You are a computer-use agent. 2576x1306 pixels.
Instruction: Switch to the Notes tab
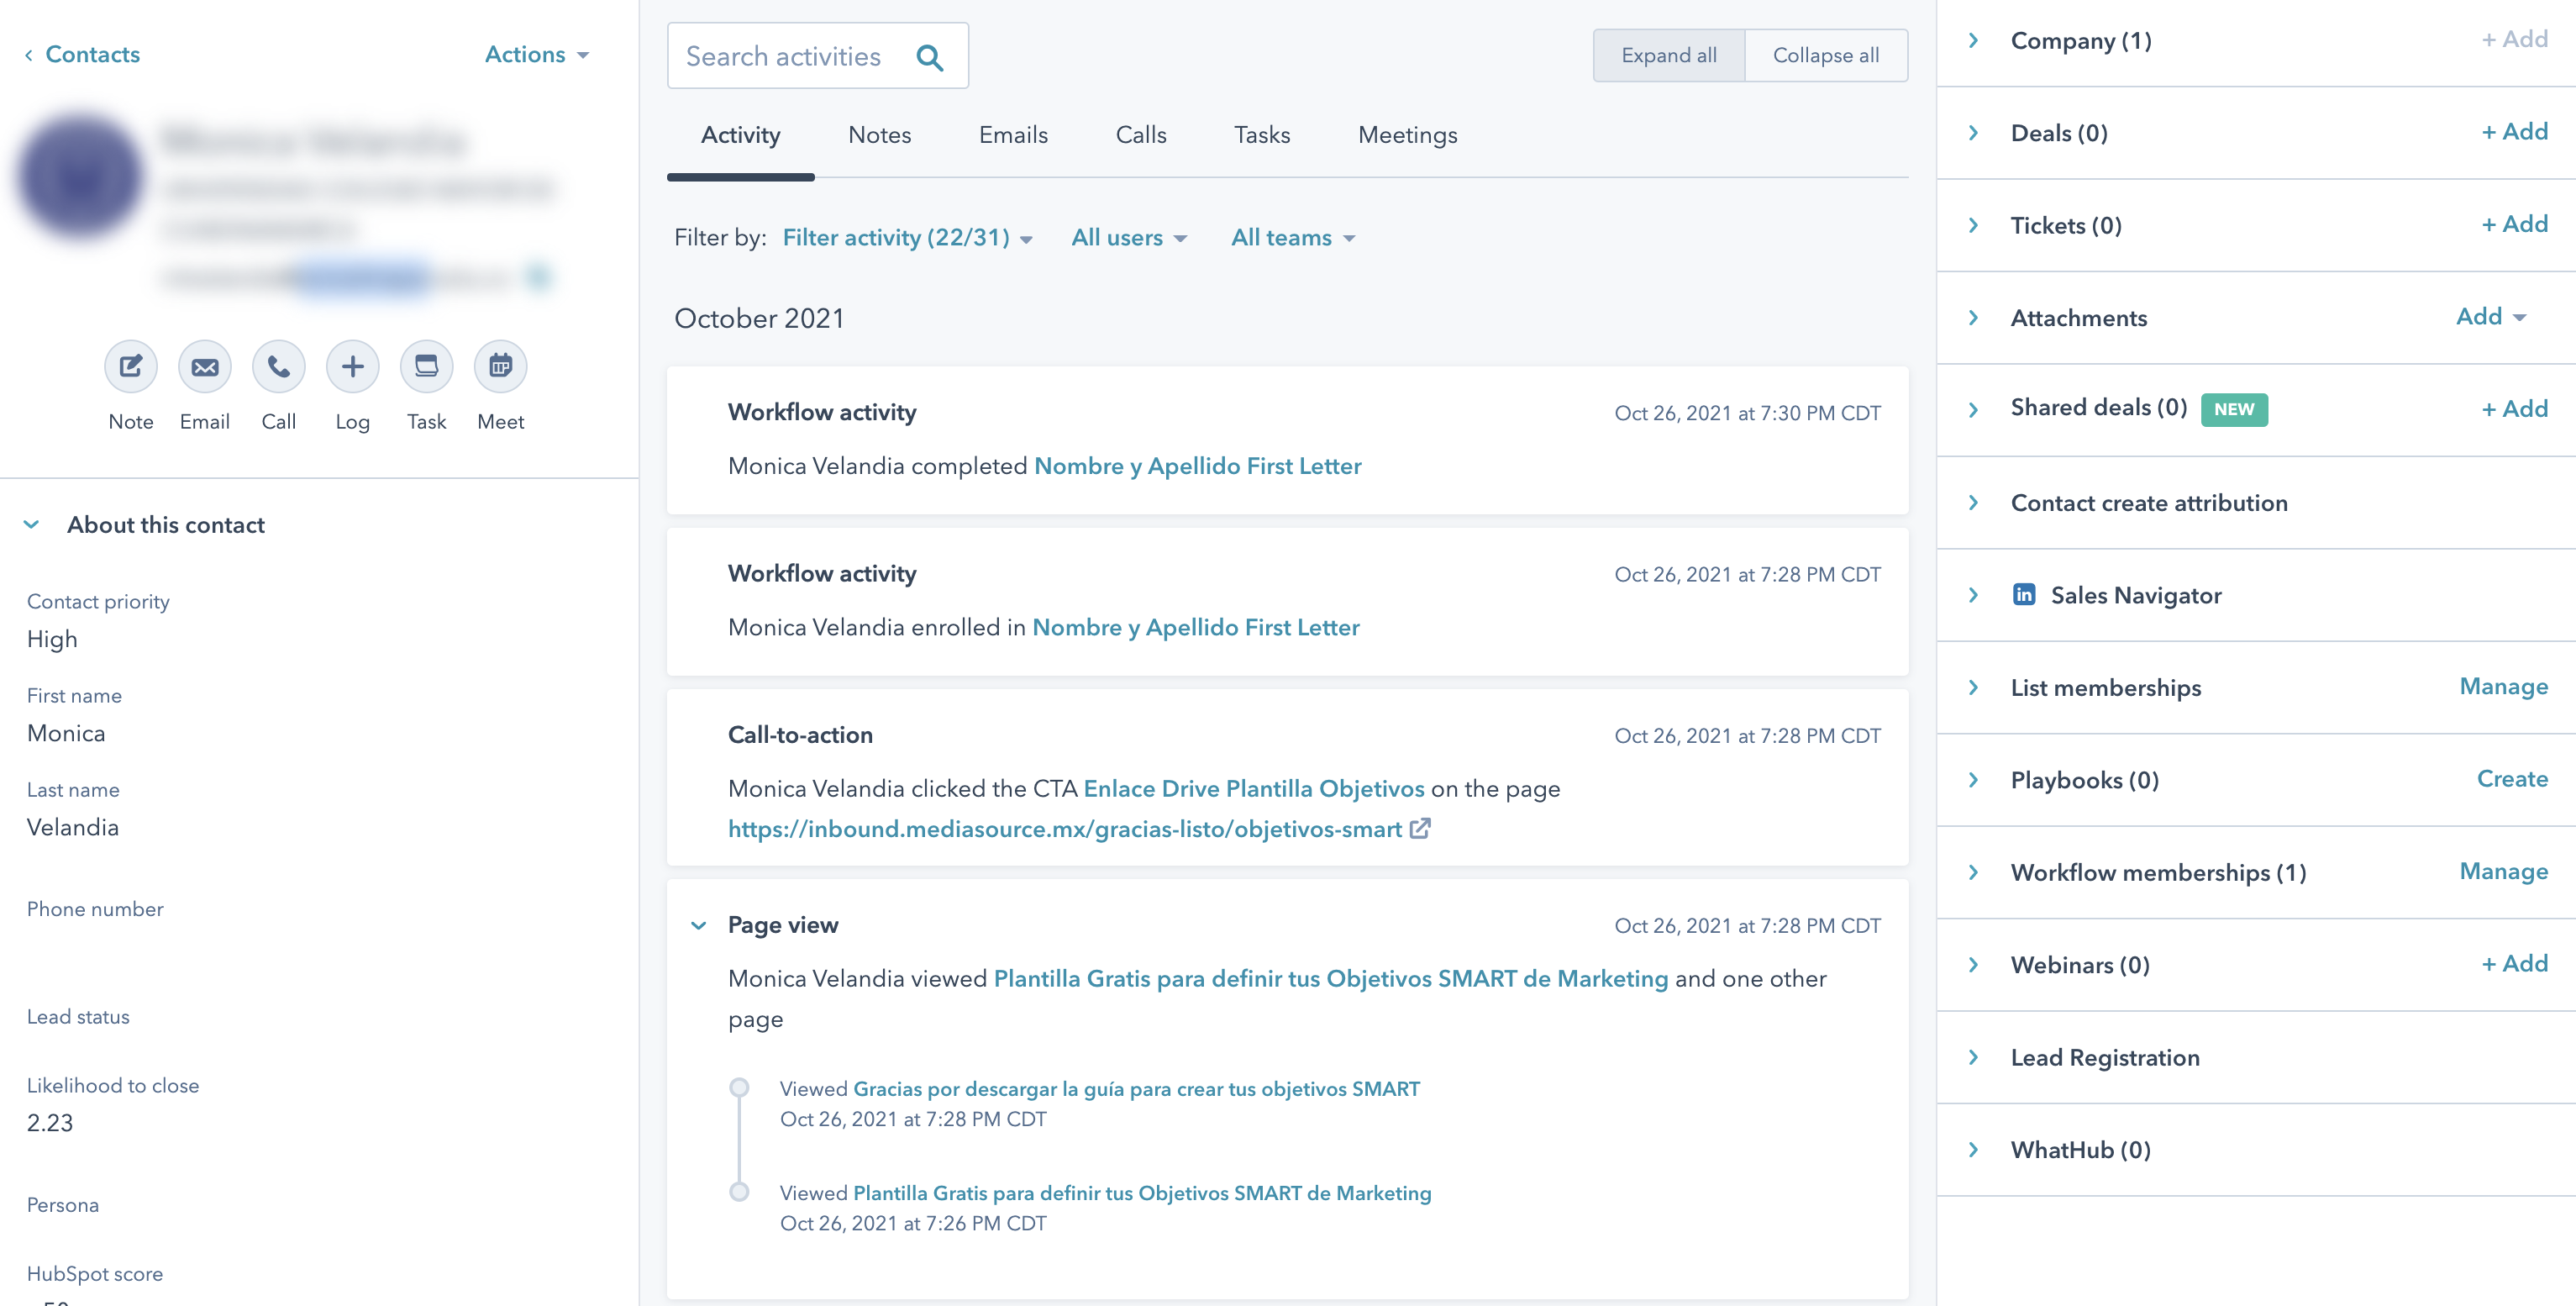pyautogui.click(x=879, y=135)
